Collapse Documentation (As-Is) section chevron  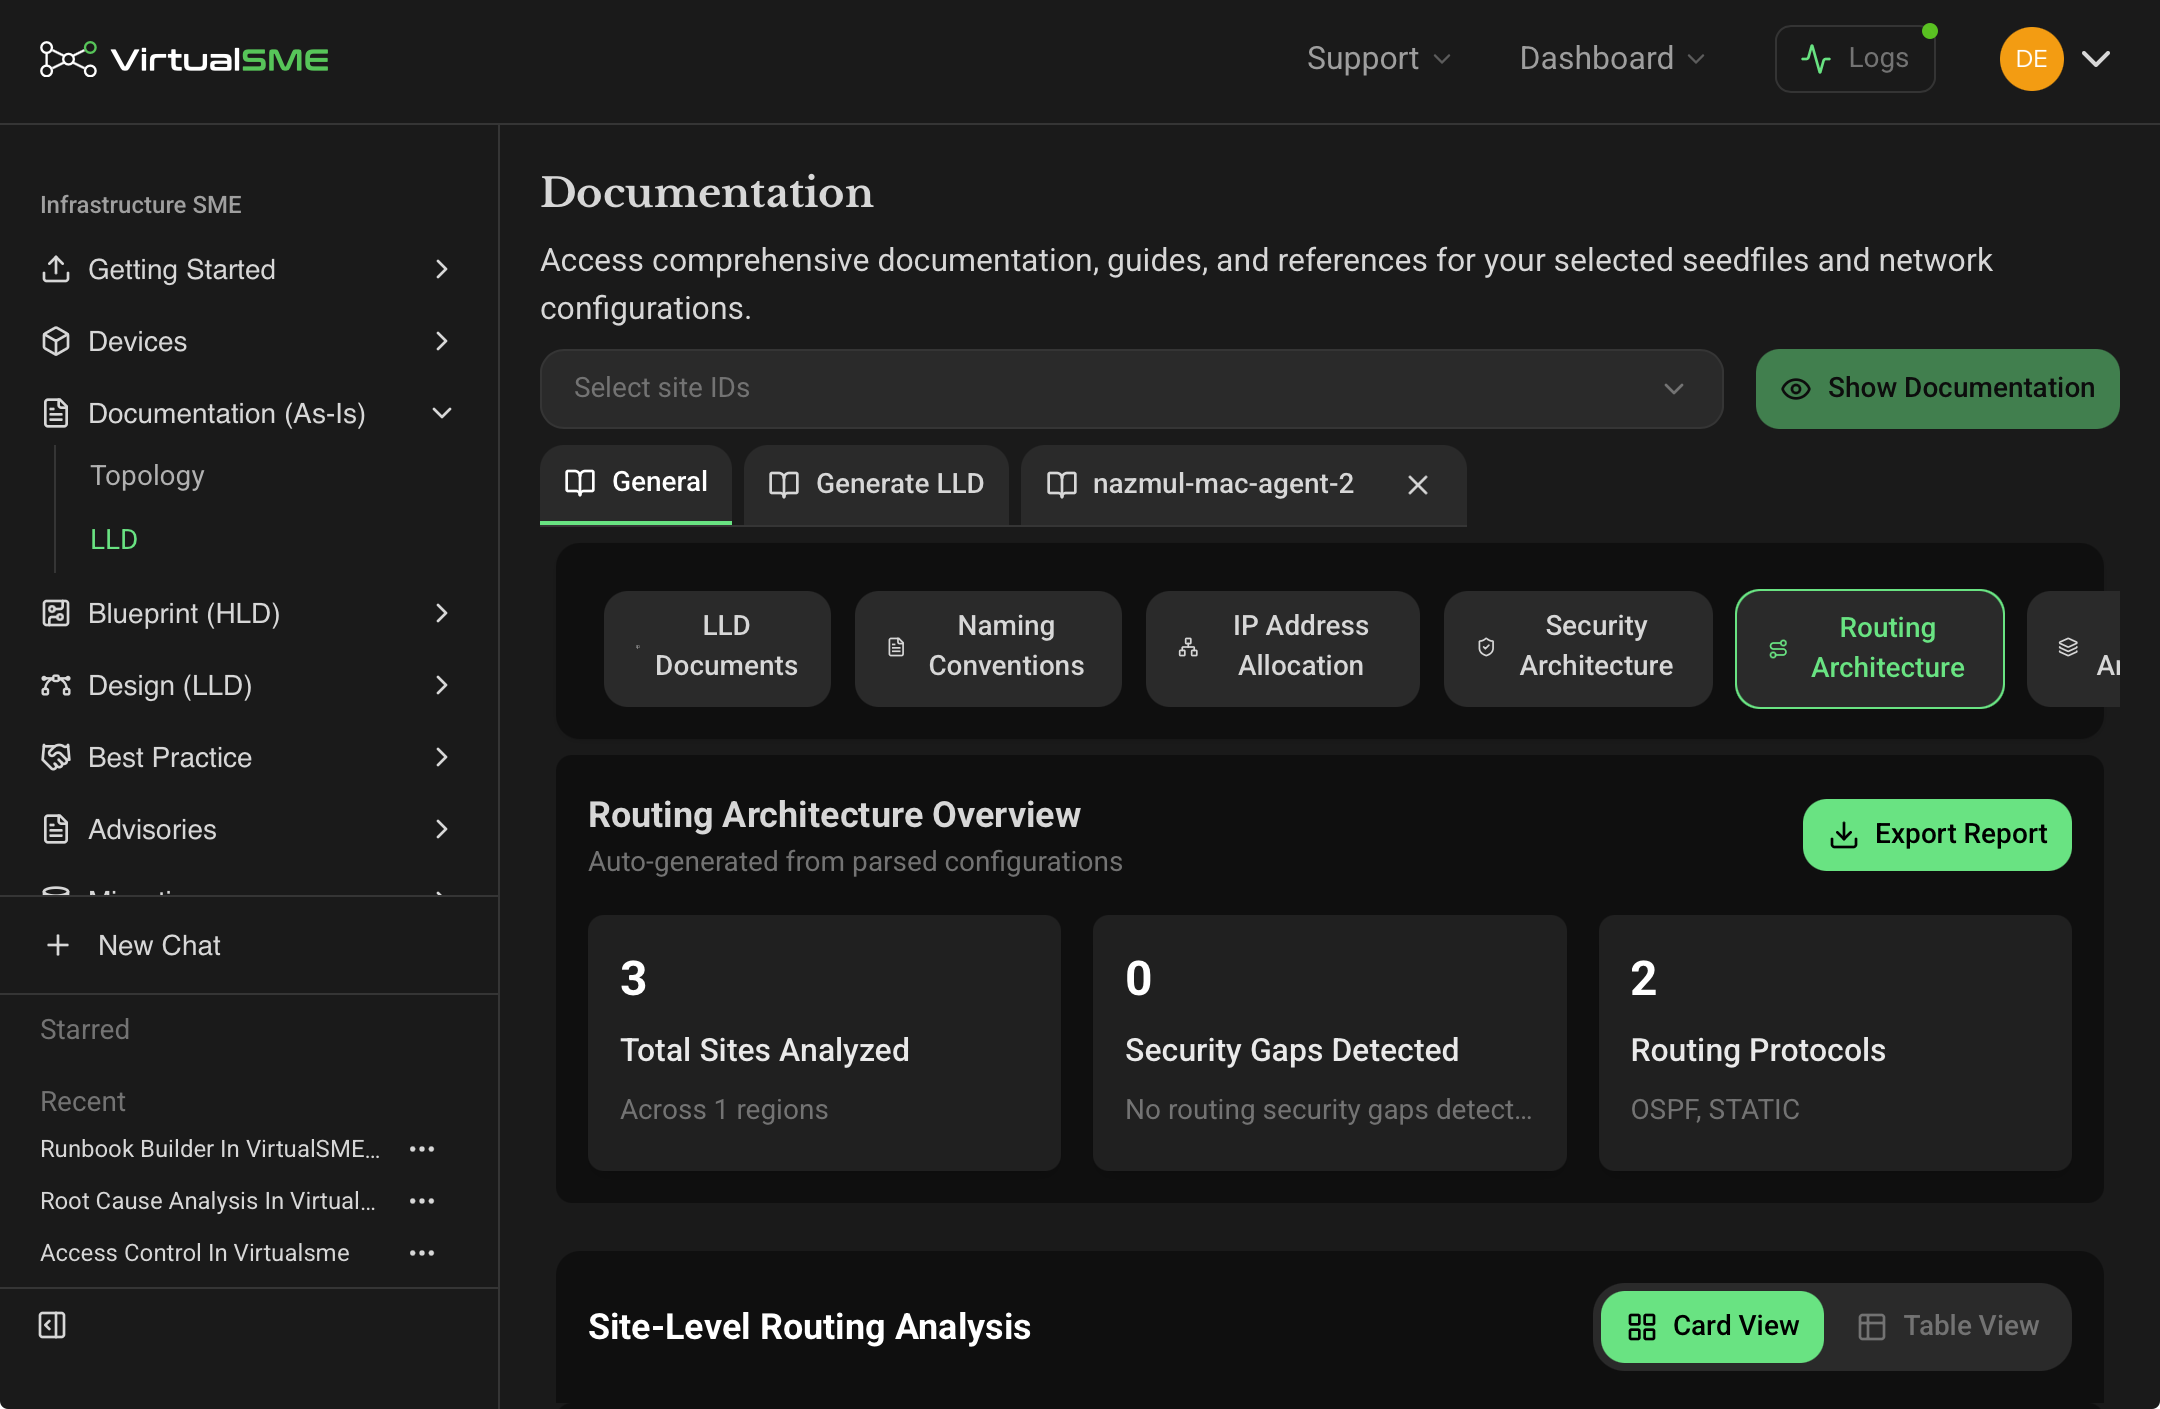click(x=442, y=413)
